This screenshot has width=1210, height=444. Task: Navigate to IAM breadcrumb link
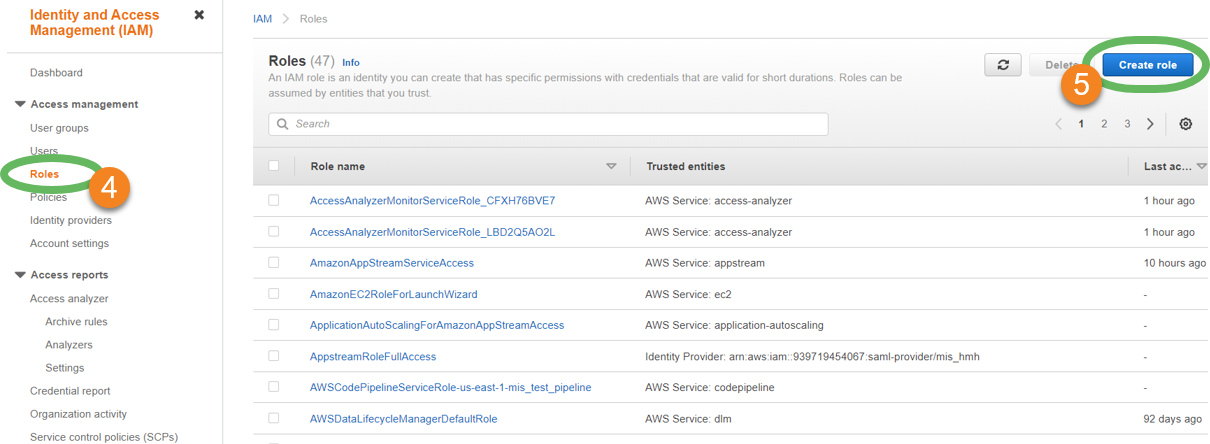(262, 19)
